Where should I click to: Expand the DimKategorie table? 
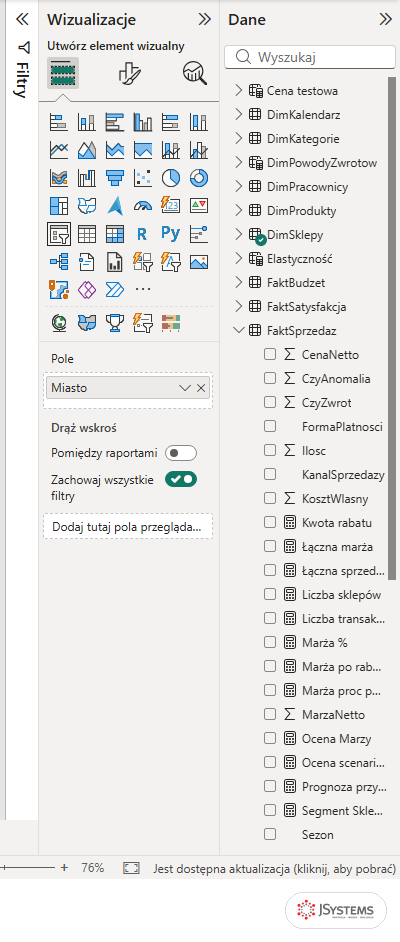238,138
